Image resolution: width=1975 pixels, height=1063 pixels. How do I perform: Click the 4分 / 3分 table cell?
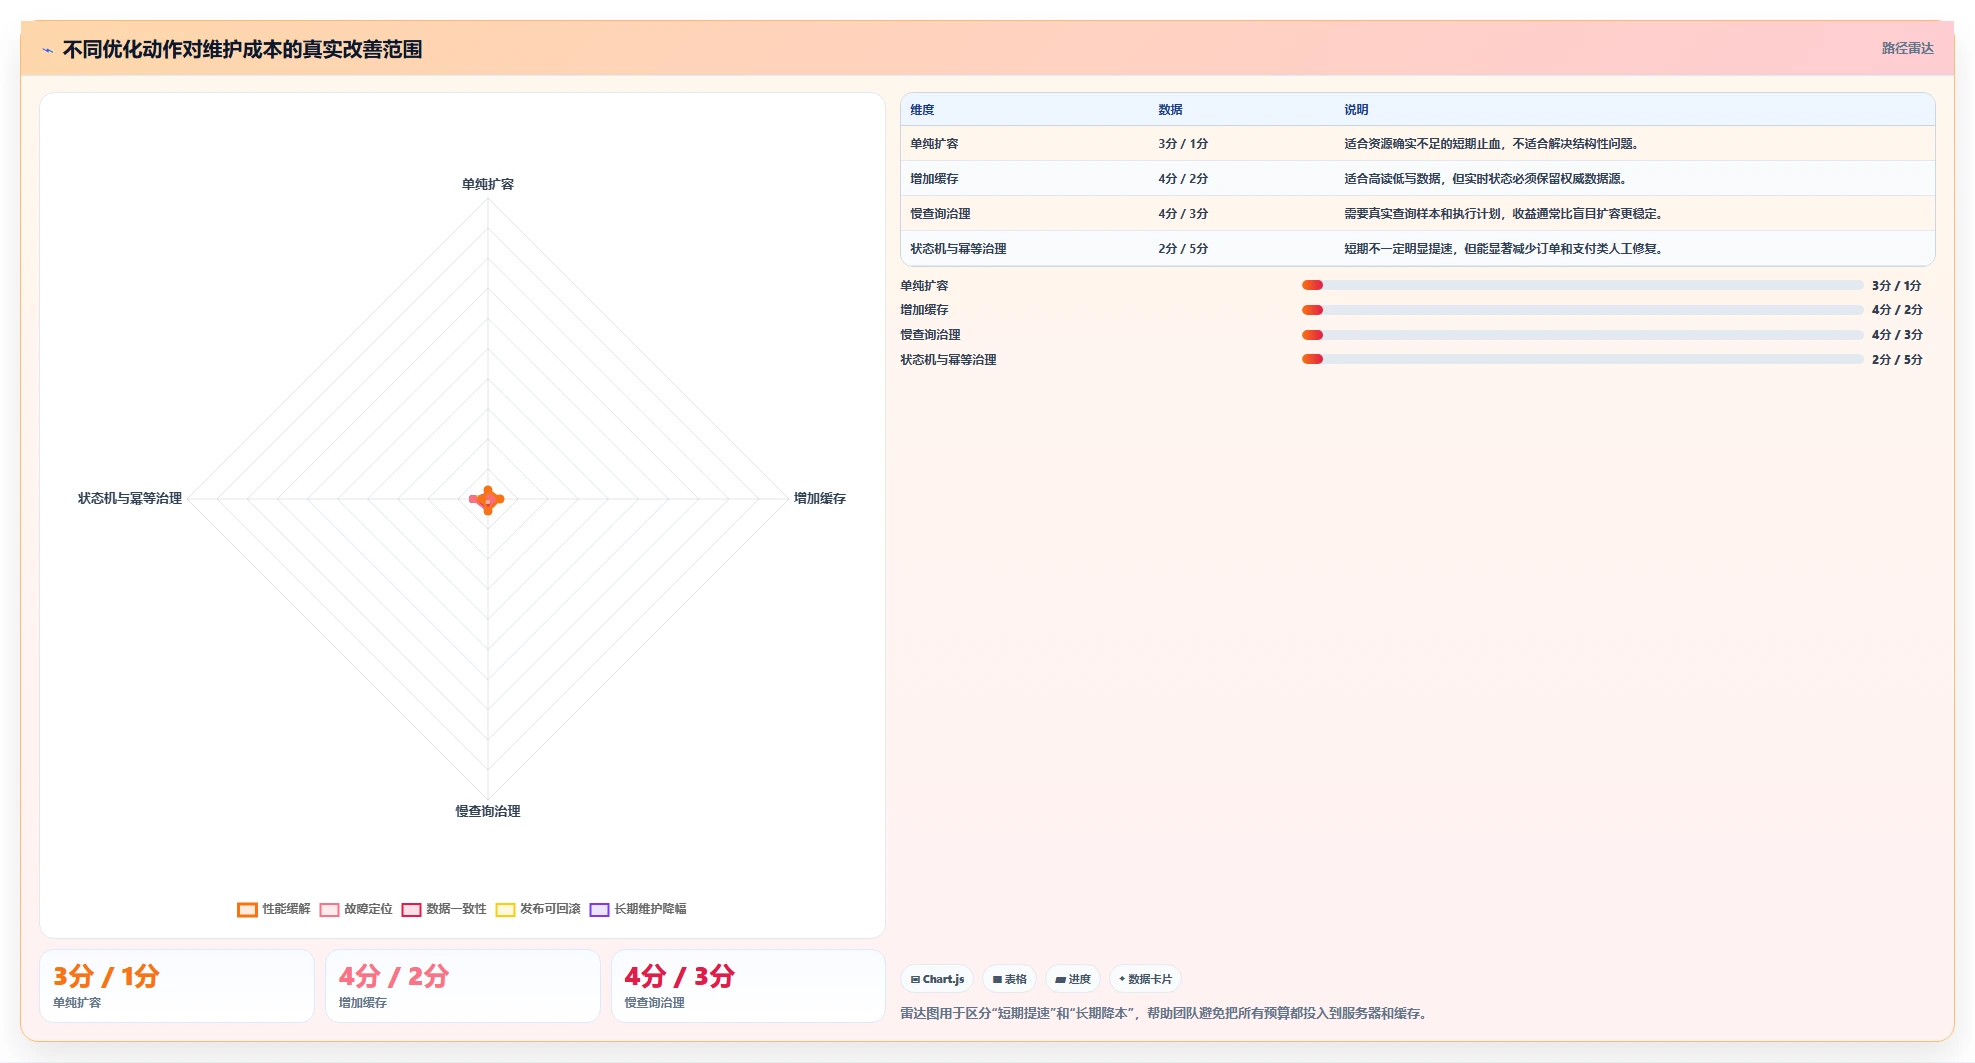1183,214
